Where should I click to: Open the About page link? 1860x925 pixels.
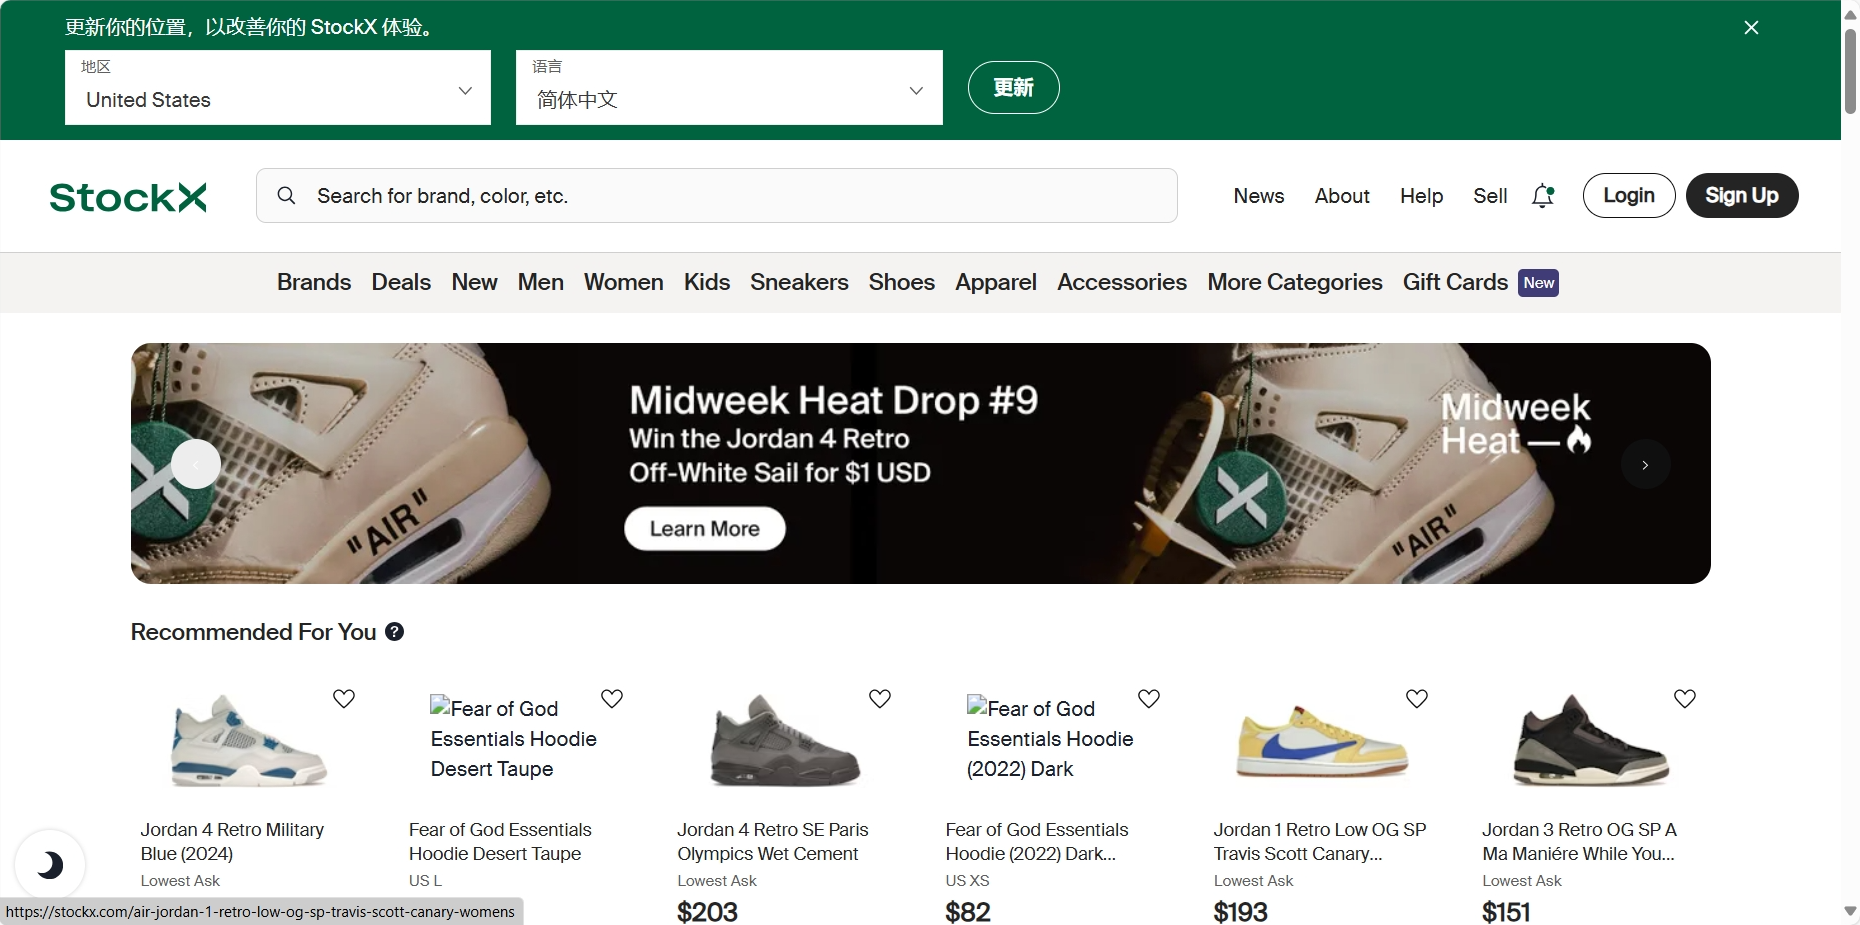[x=1342, y=196]
